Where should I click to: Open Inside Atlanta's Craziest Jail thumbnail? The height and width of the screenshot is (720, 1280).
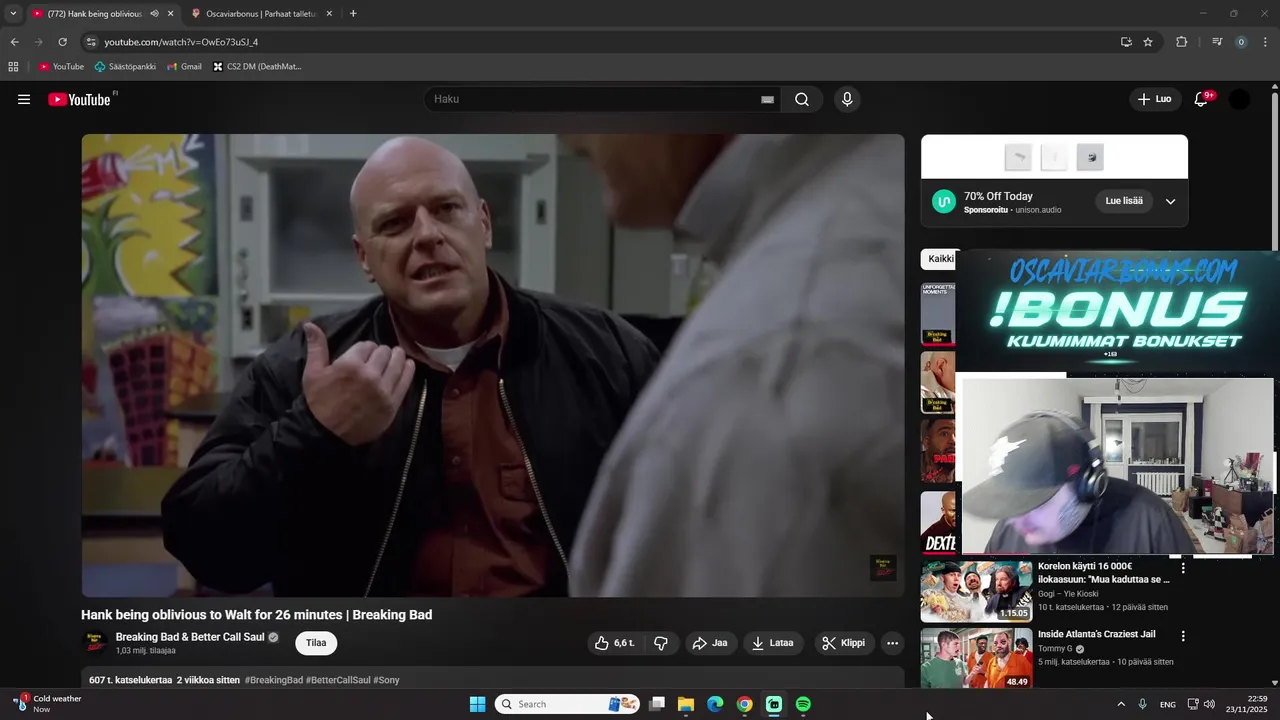pos(976,658)
